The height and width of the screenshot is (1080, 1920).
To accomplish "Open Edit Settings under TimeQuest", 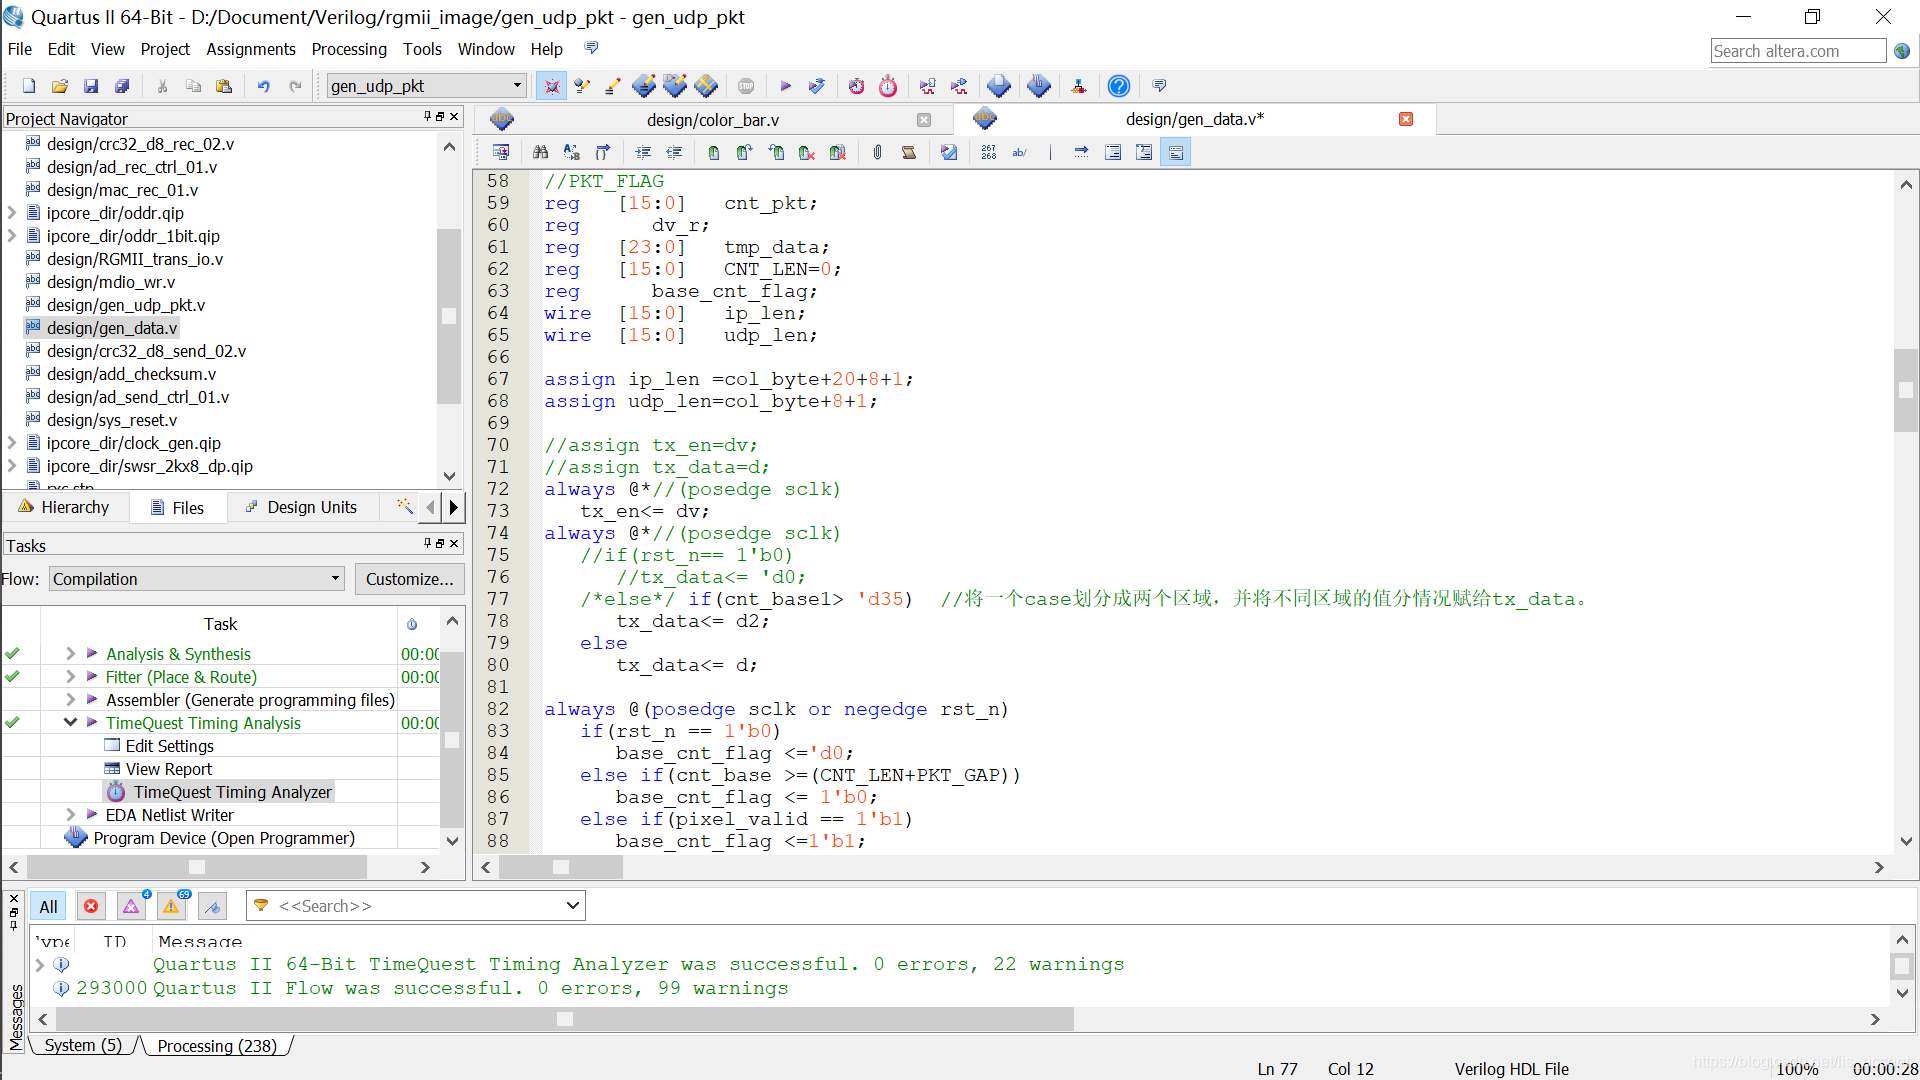I will (169, 746).
